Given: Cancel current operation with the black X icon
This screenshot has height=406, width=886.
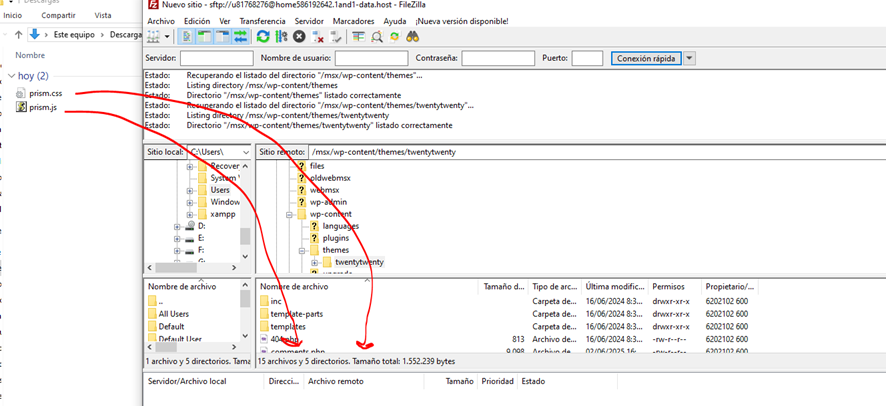Looking at the screenshot, I should (299, 37).
